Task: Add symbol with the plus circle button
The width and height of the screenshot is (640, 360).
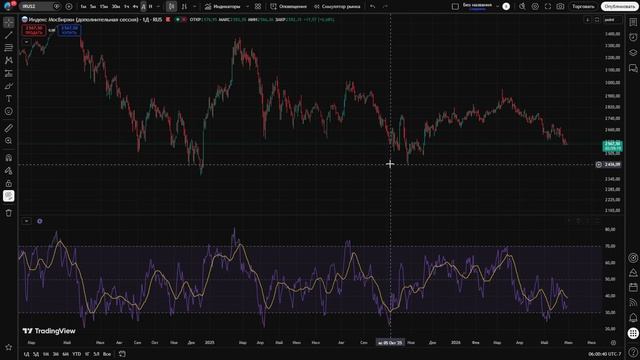Action: (x=69, y=6)
